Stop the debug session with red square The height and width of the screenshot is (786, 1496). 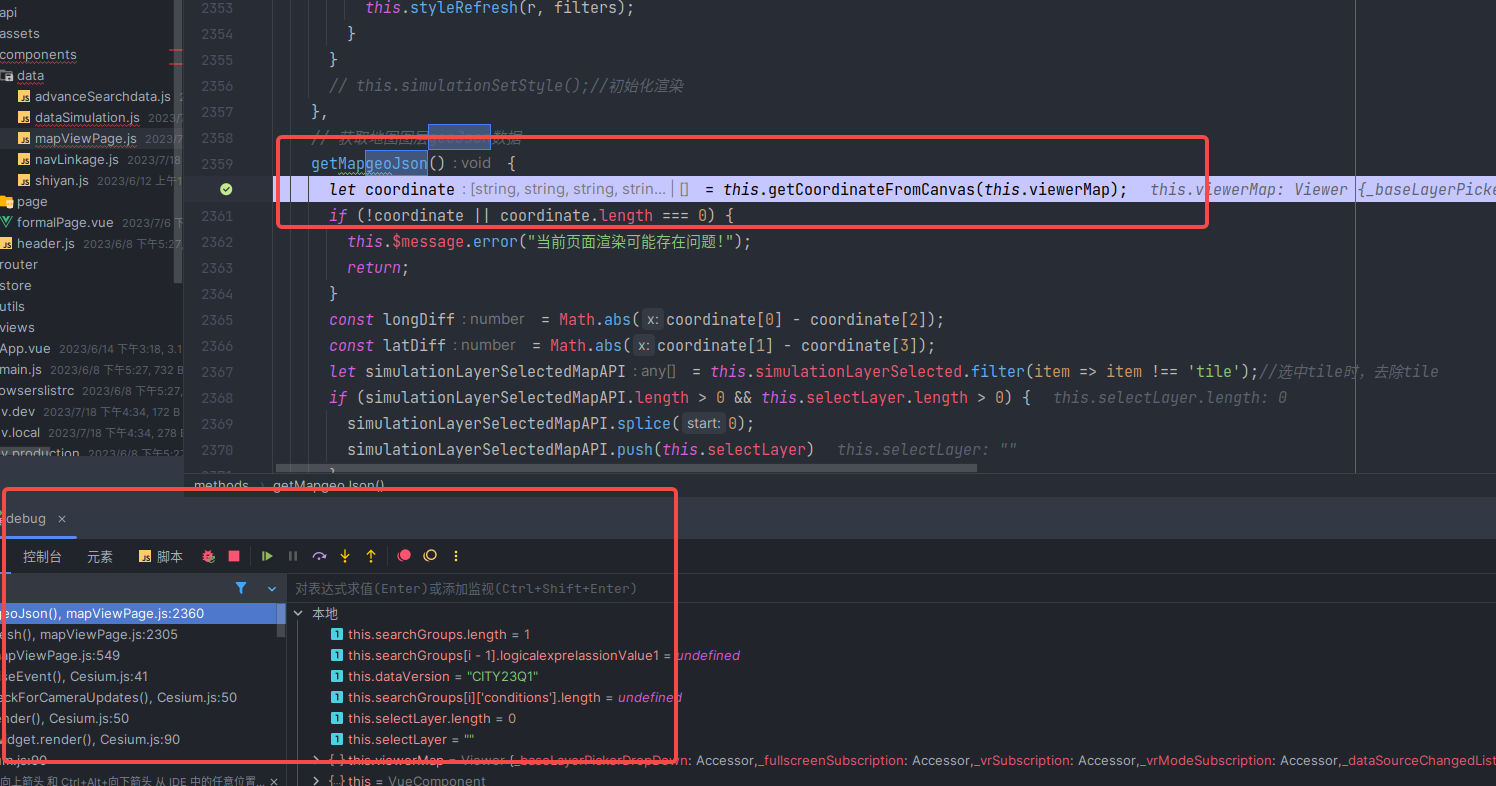(x=234, y=556)
